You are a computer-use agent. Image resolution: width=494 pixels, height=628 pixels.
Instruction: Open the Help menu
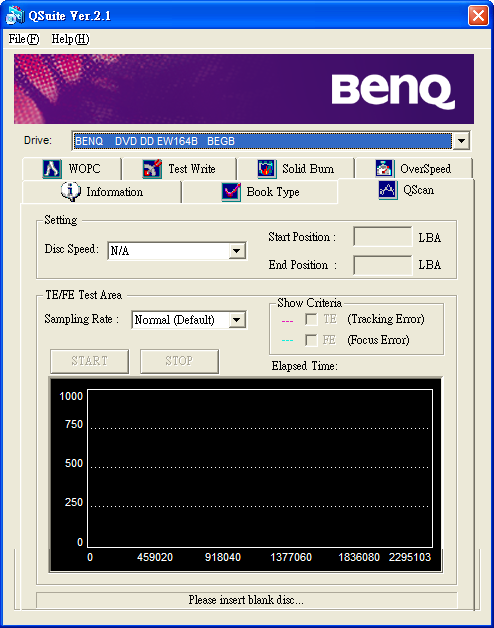71,39
